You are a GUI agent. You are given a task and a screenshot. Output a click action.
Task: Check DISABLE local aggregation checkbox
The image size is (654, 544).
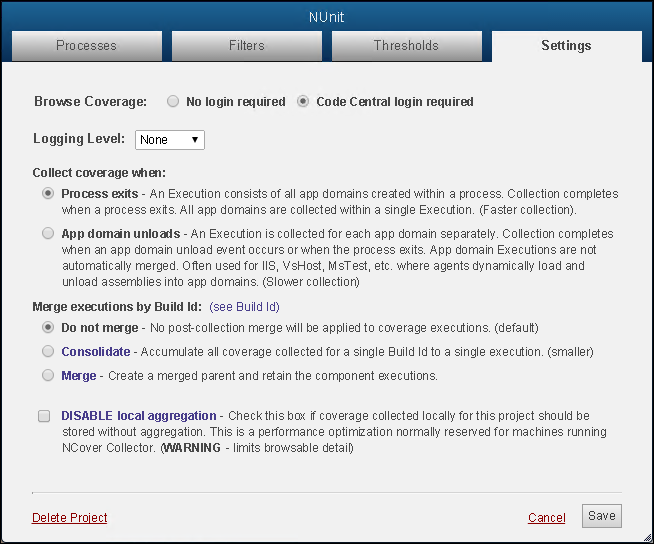(44, 416)
